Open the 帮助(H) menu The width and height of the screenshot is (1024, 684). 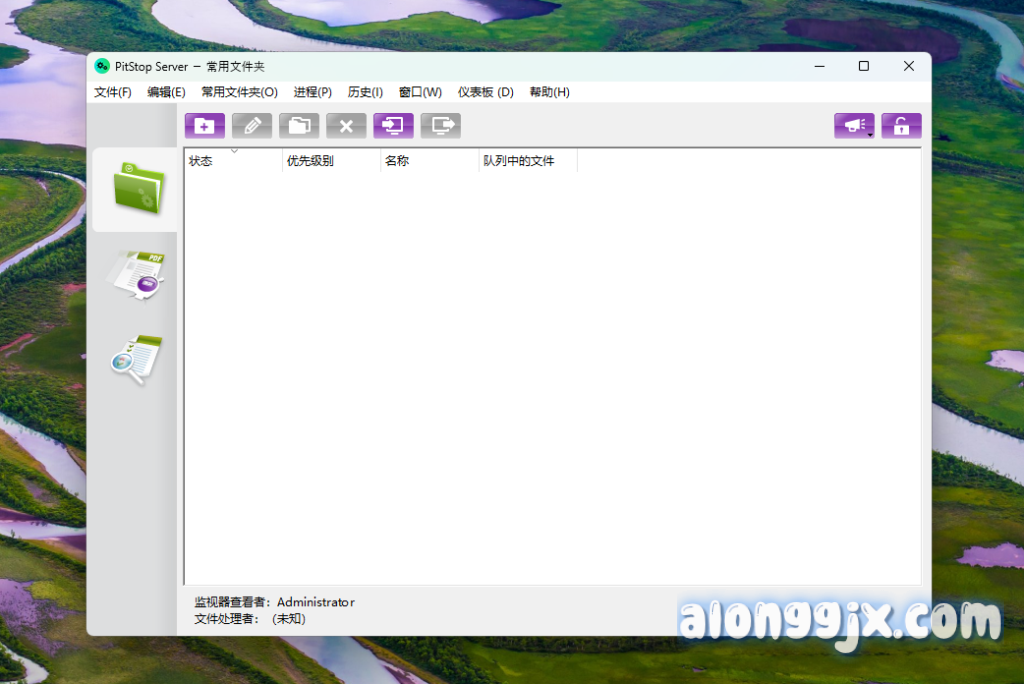point(549,92)
